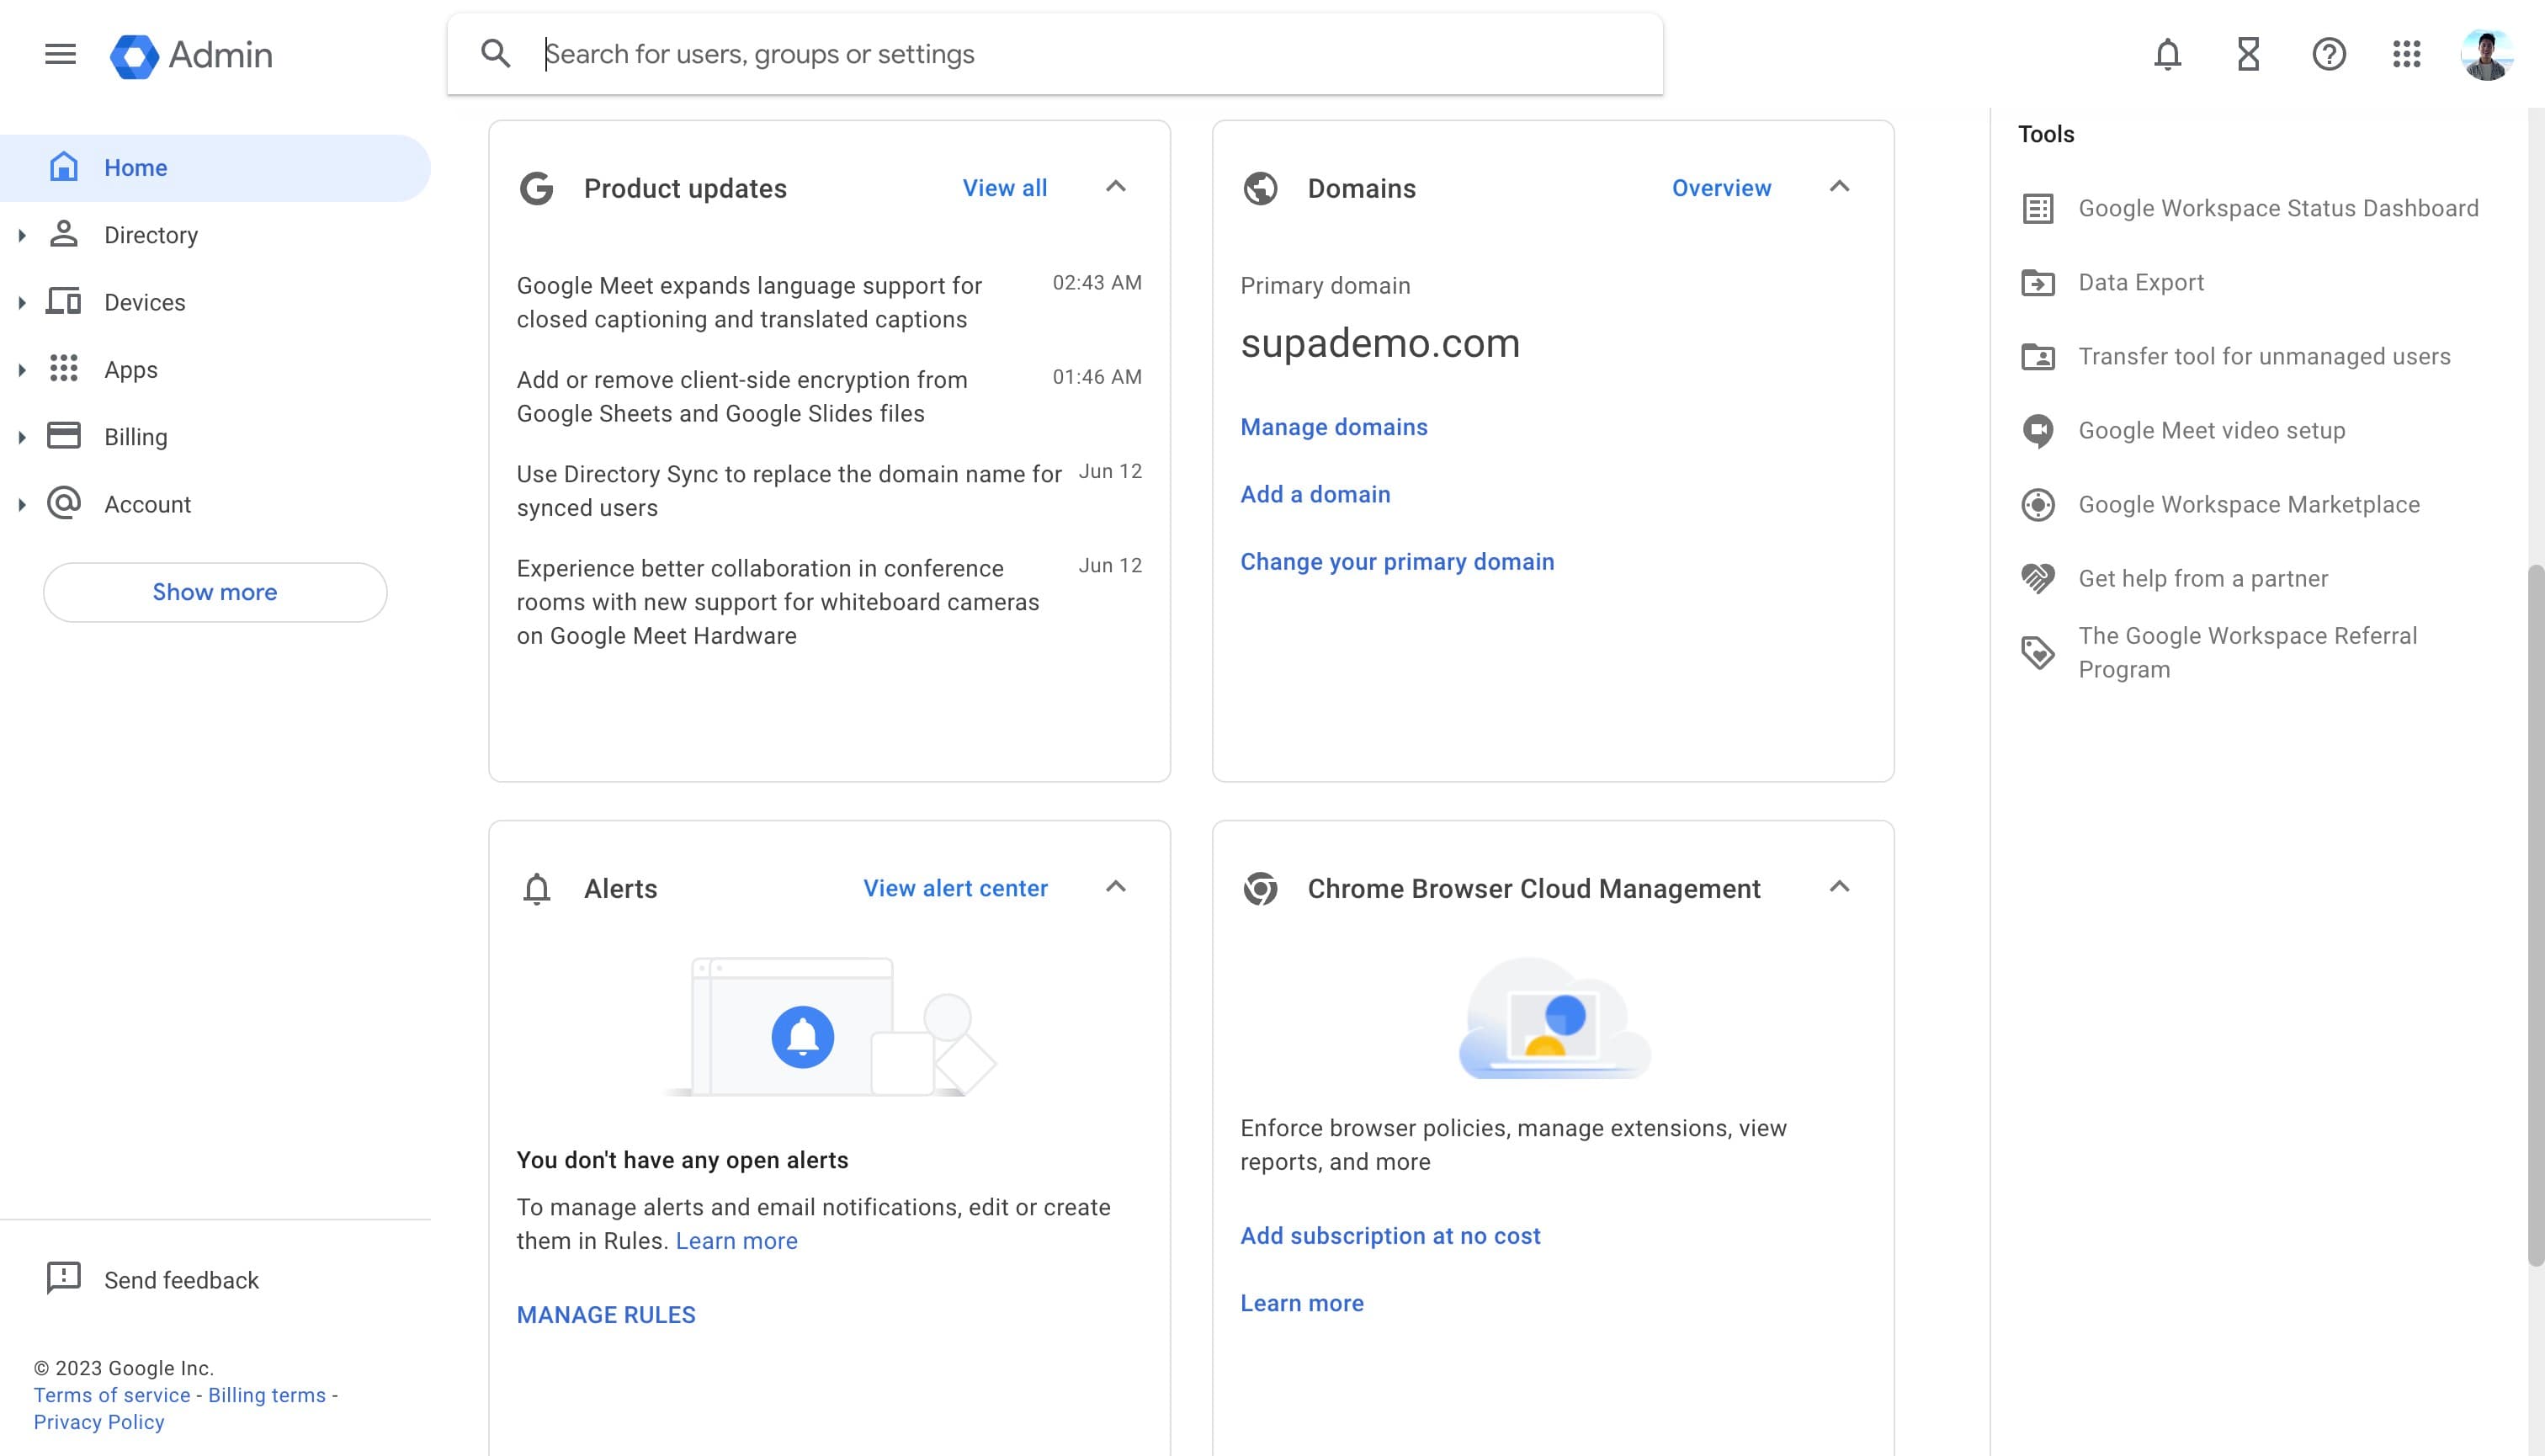
Task: Expand the Devices tree arrow
Action: click(22, 303)
